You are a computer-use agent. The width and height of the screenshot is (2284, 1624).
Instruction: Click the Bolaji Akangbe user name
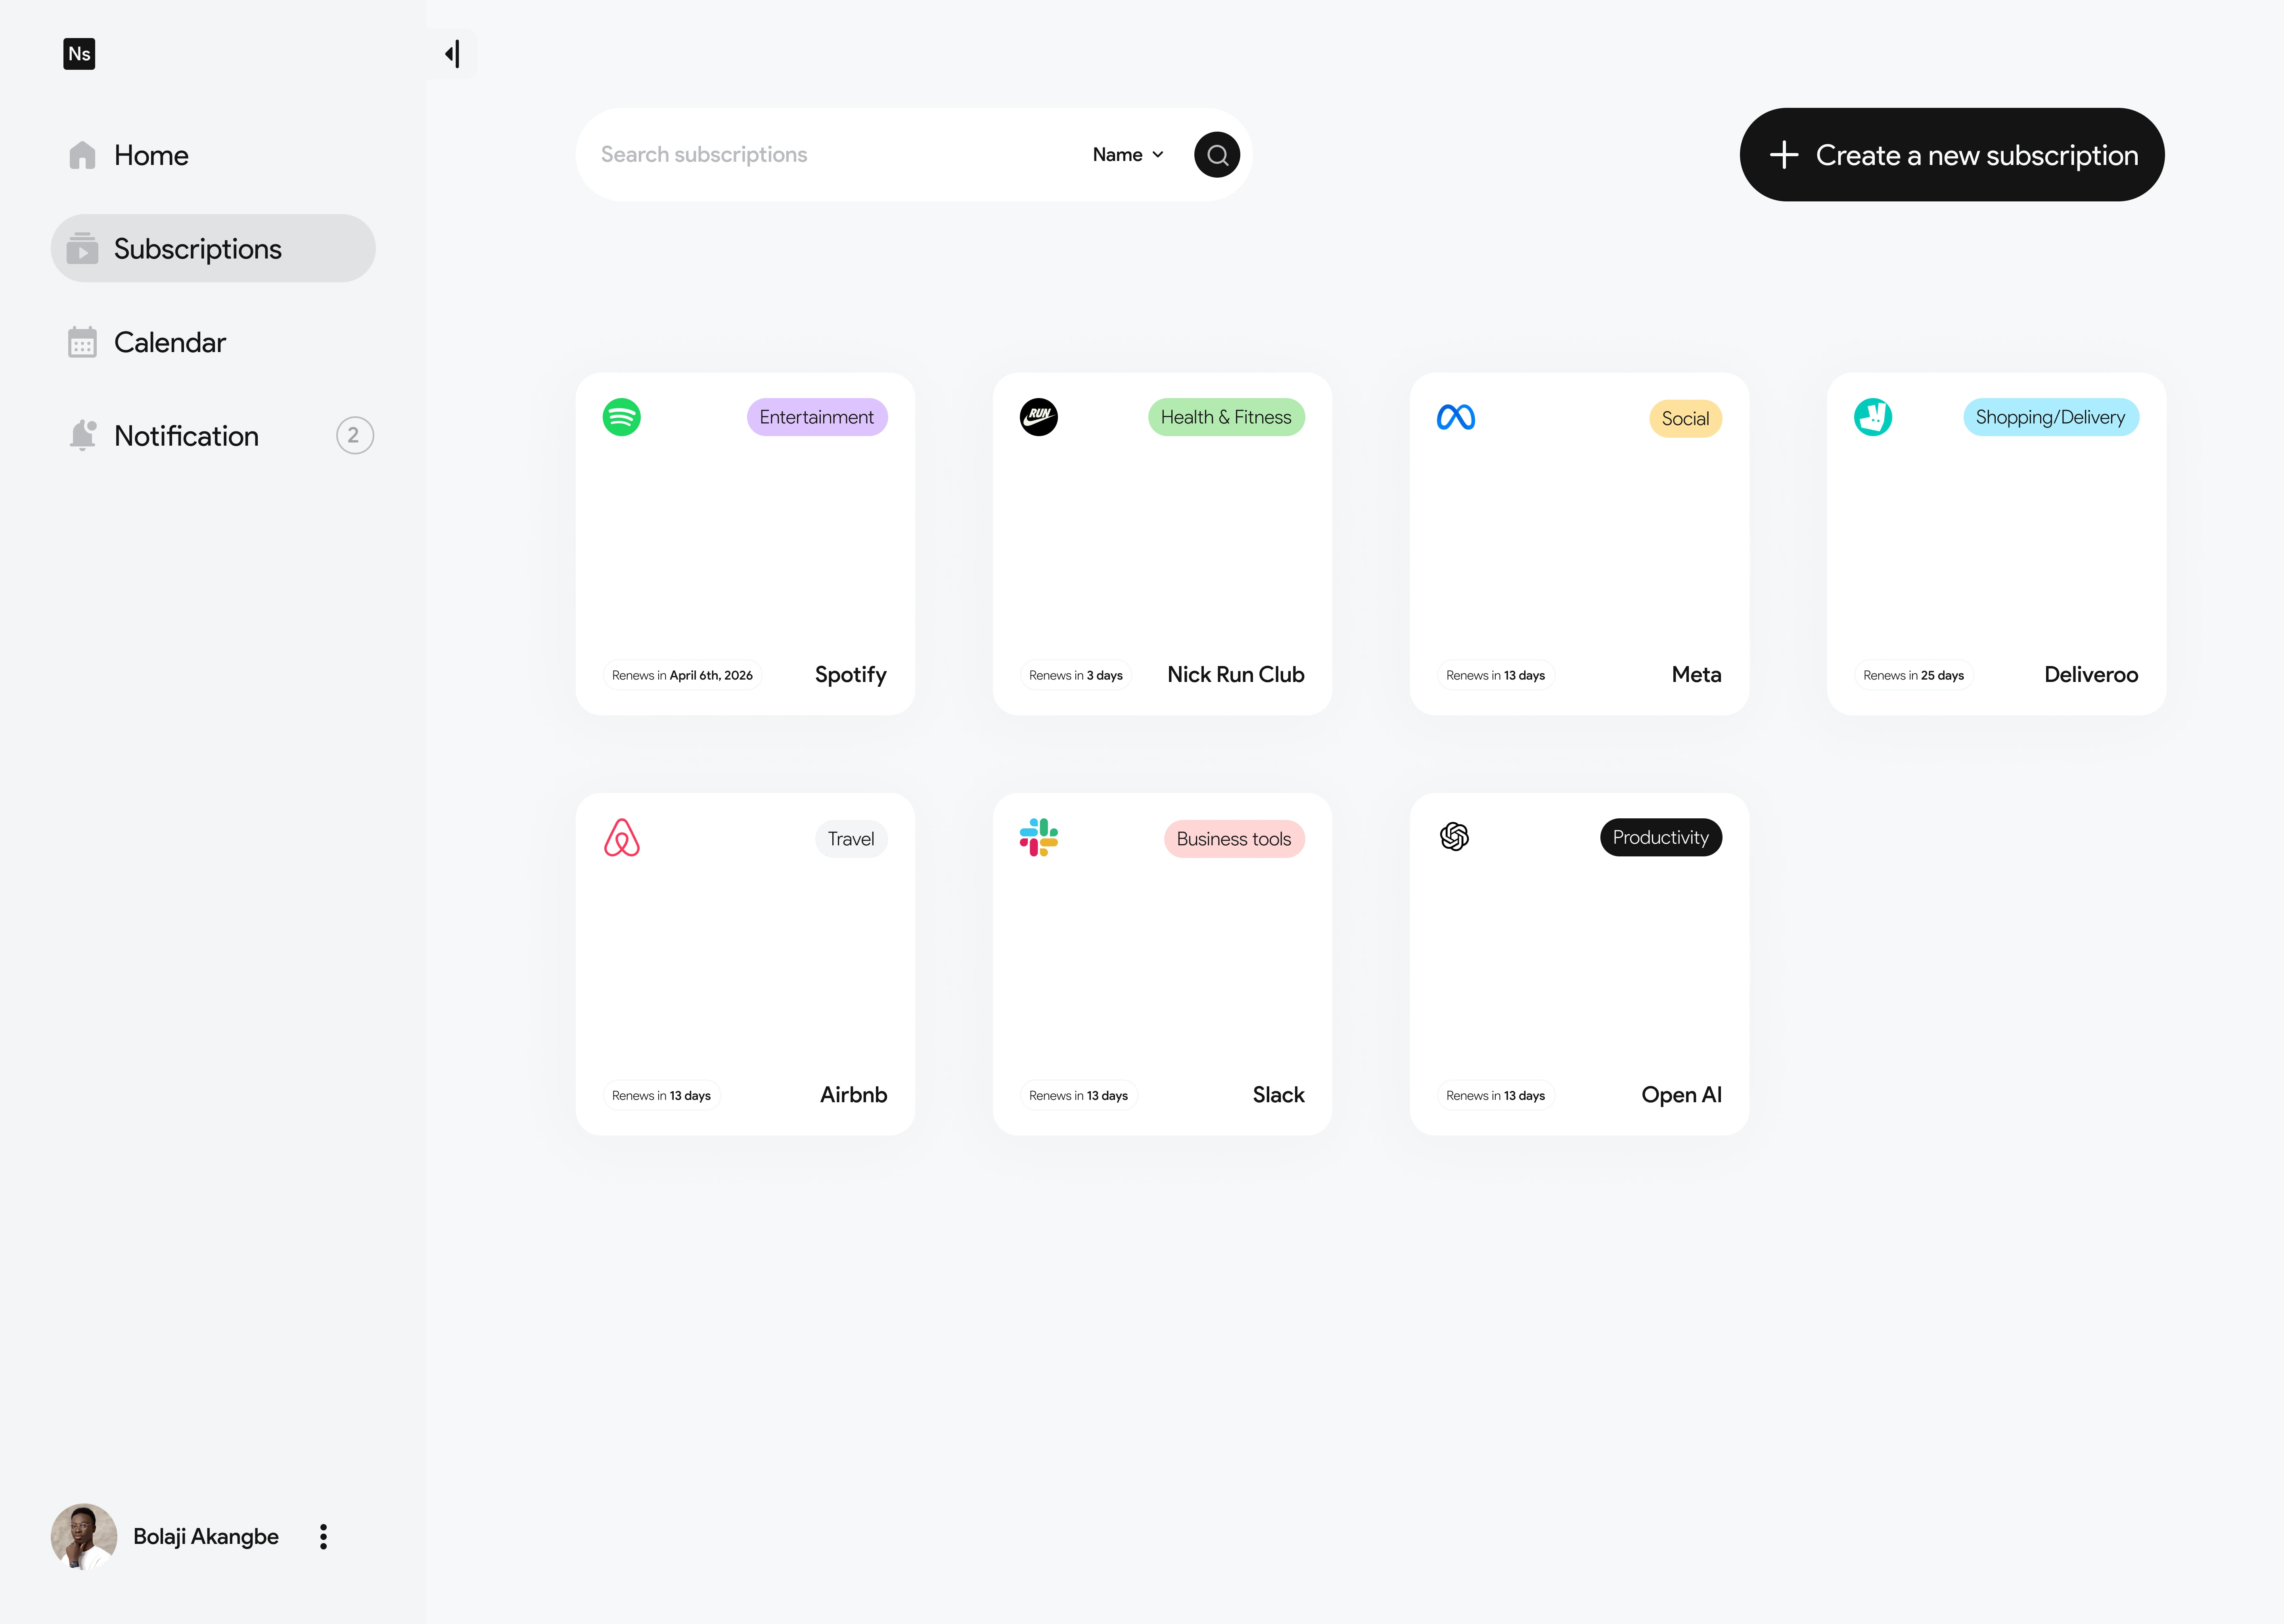[x=206, y=1537]
